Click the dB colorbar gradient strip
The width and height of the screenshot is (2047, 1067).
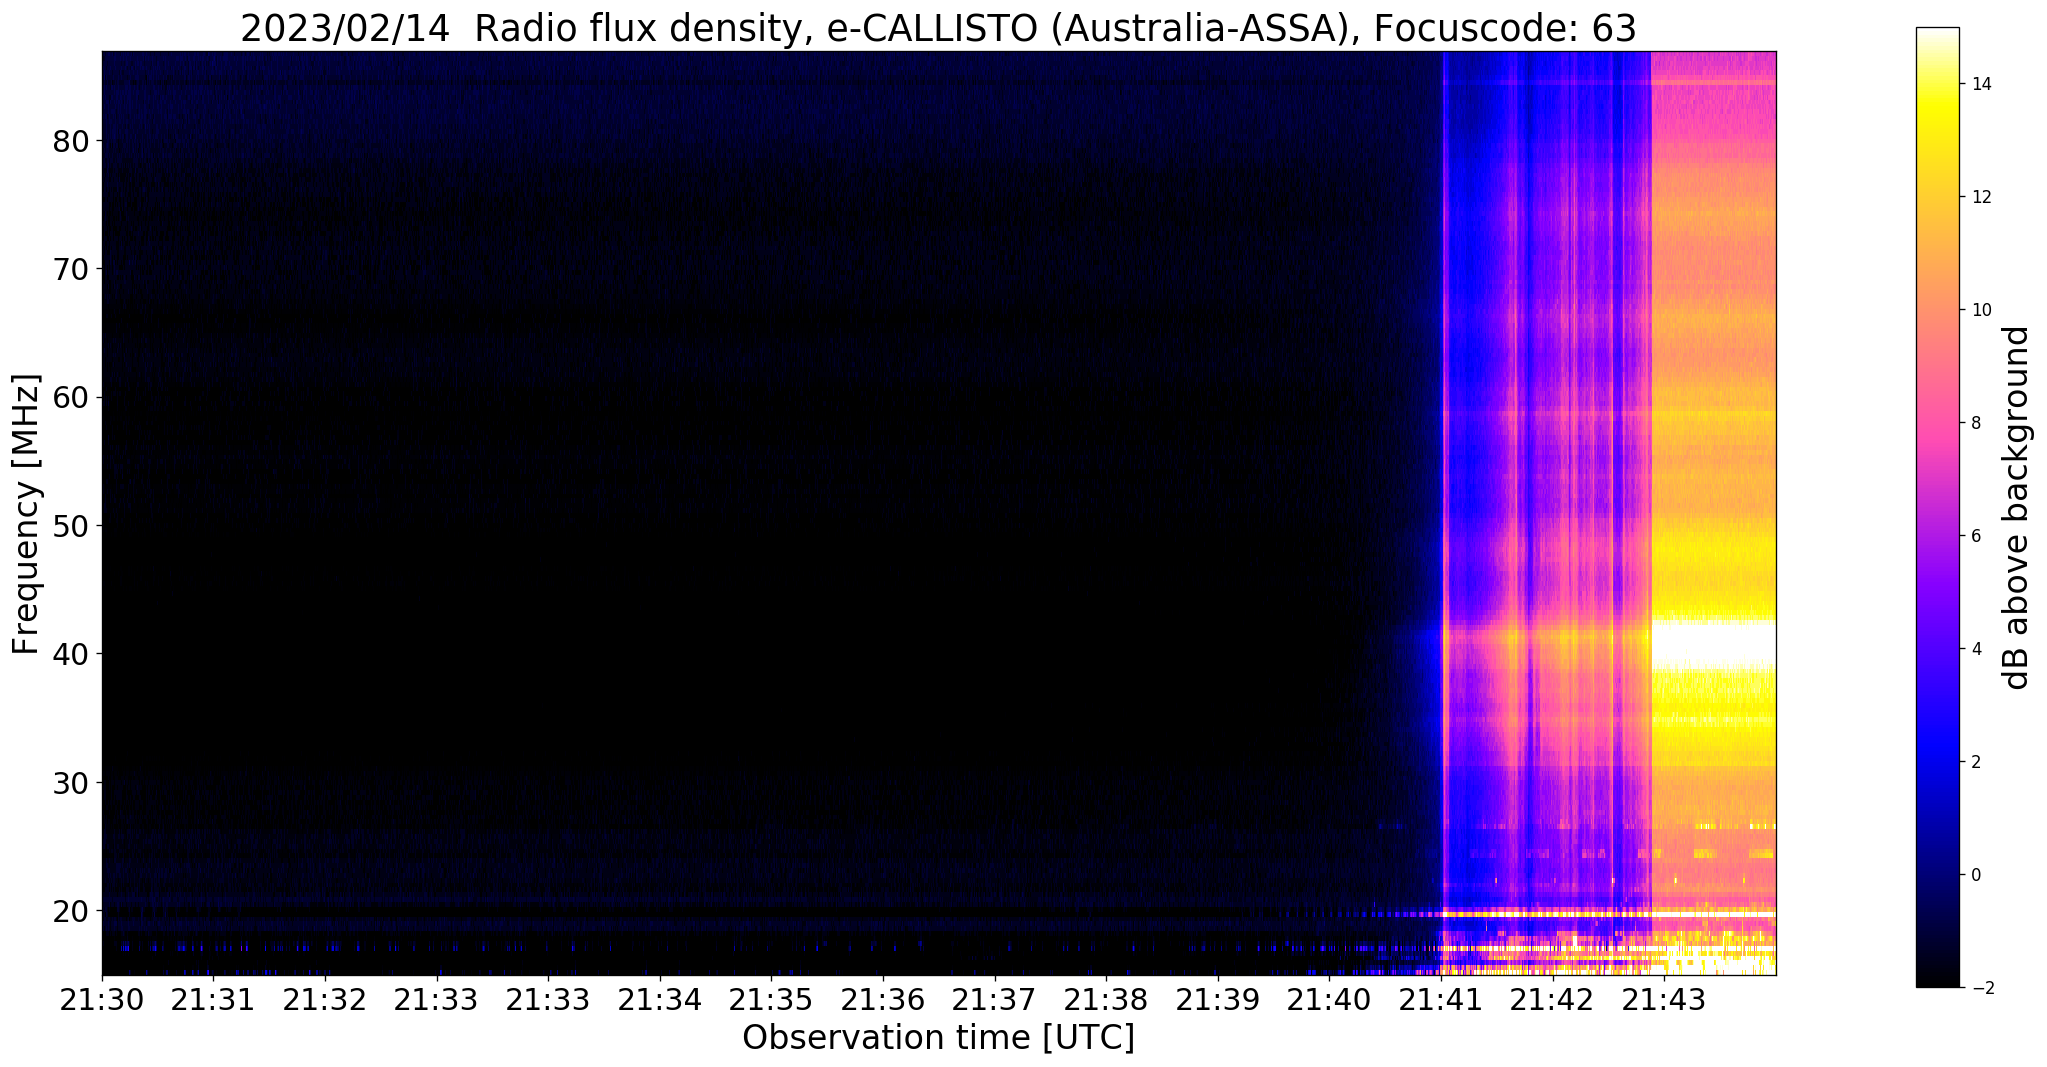tap(1937, 507)
